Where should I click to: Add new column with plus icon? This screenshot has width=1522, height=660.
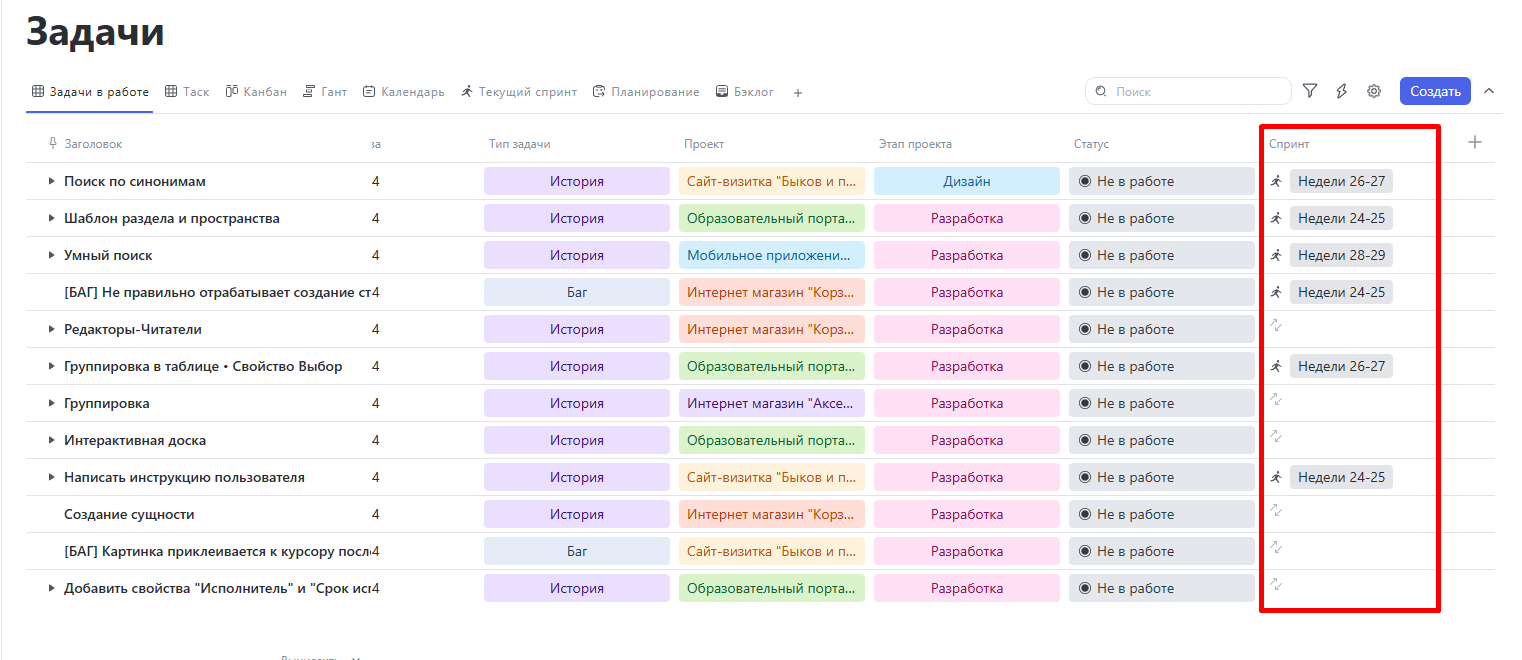coord(1474,142)
